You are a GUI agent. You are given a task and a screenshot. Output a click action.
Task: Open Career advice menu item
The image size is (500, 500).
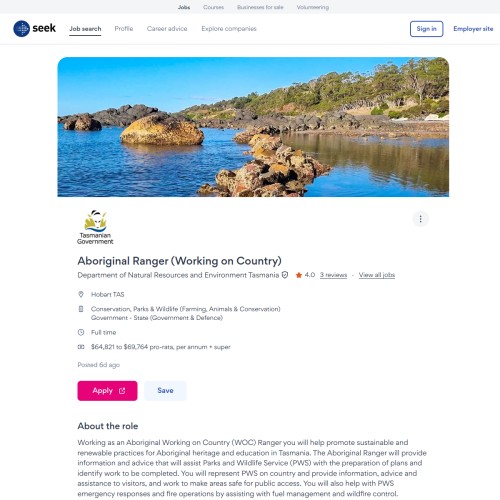pyautogui.click(x=167, y=29)
